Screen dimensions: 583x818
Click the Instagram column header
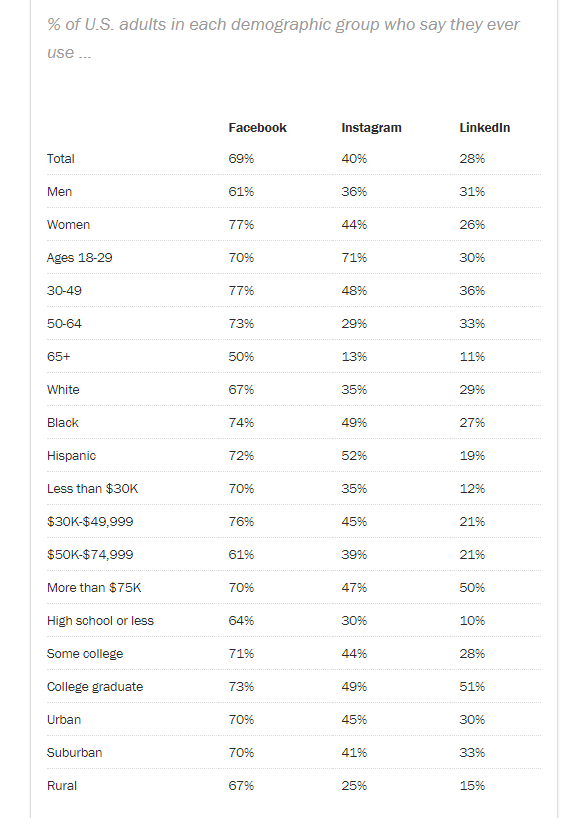tap(371, 128)
